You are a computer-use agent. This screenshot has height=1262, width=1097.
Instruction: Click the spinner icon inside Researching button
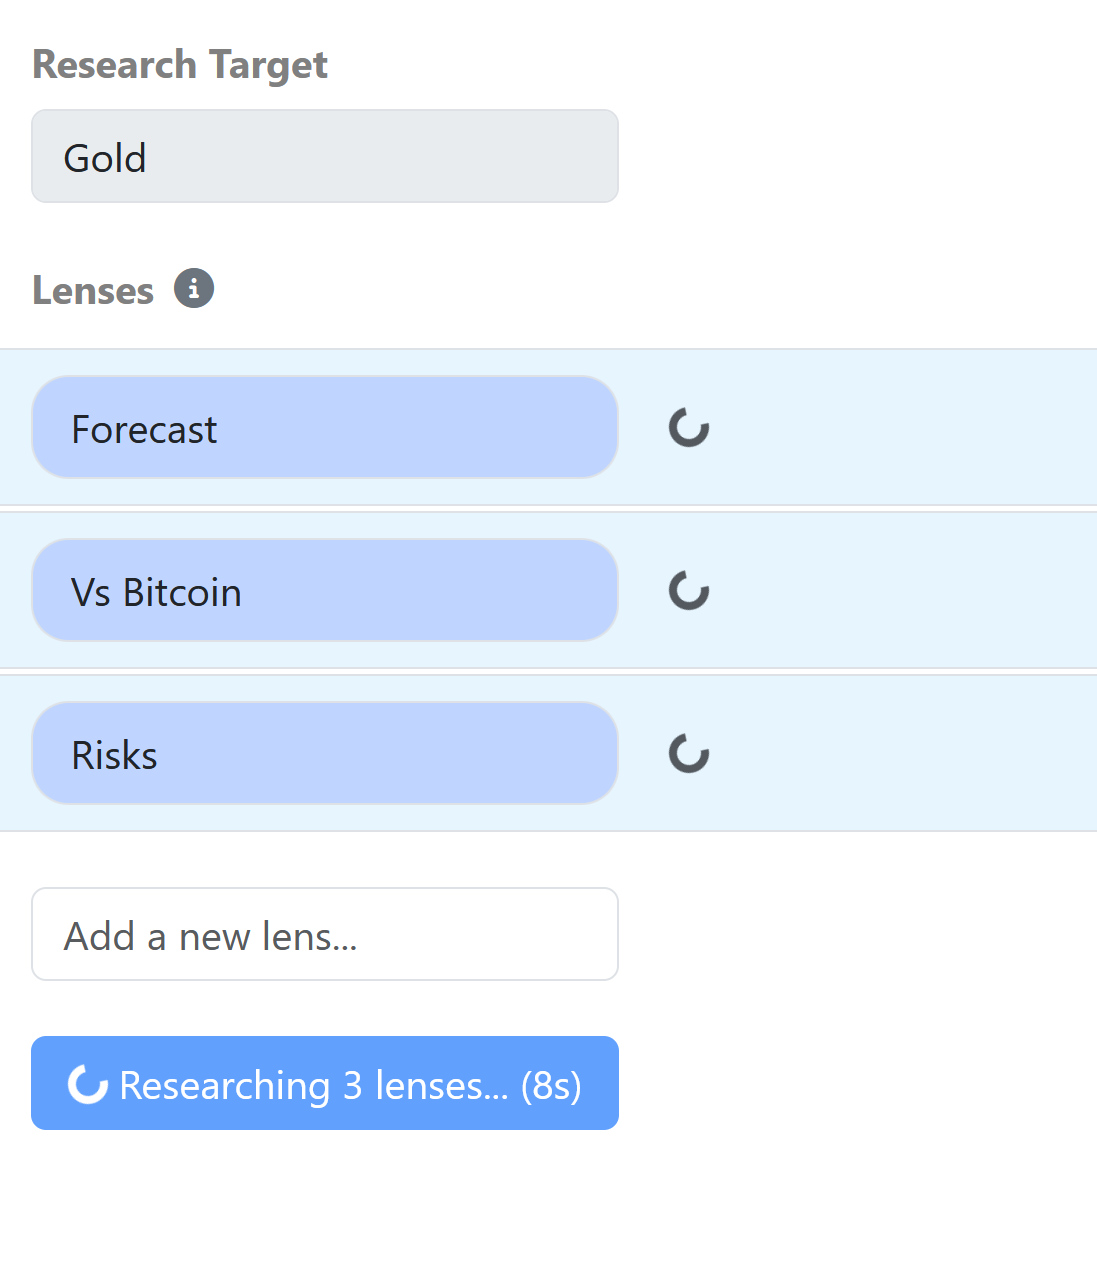88,1084
